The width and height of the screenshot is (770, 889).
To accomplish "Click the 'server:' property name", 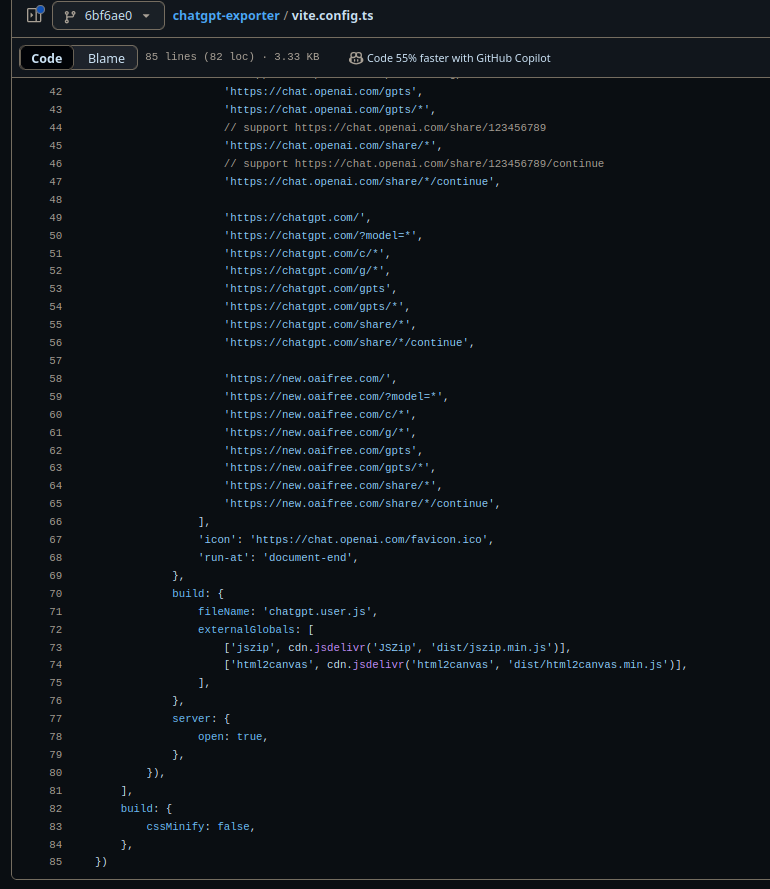I will pyautogui.click(x=194, y=719).
